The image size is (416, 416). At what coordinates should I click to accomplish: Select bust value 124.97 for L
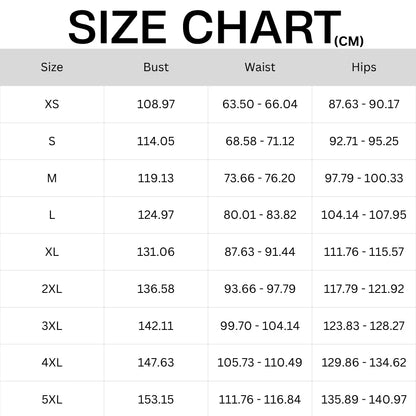pos(156,215)
